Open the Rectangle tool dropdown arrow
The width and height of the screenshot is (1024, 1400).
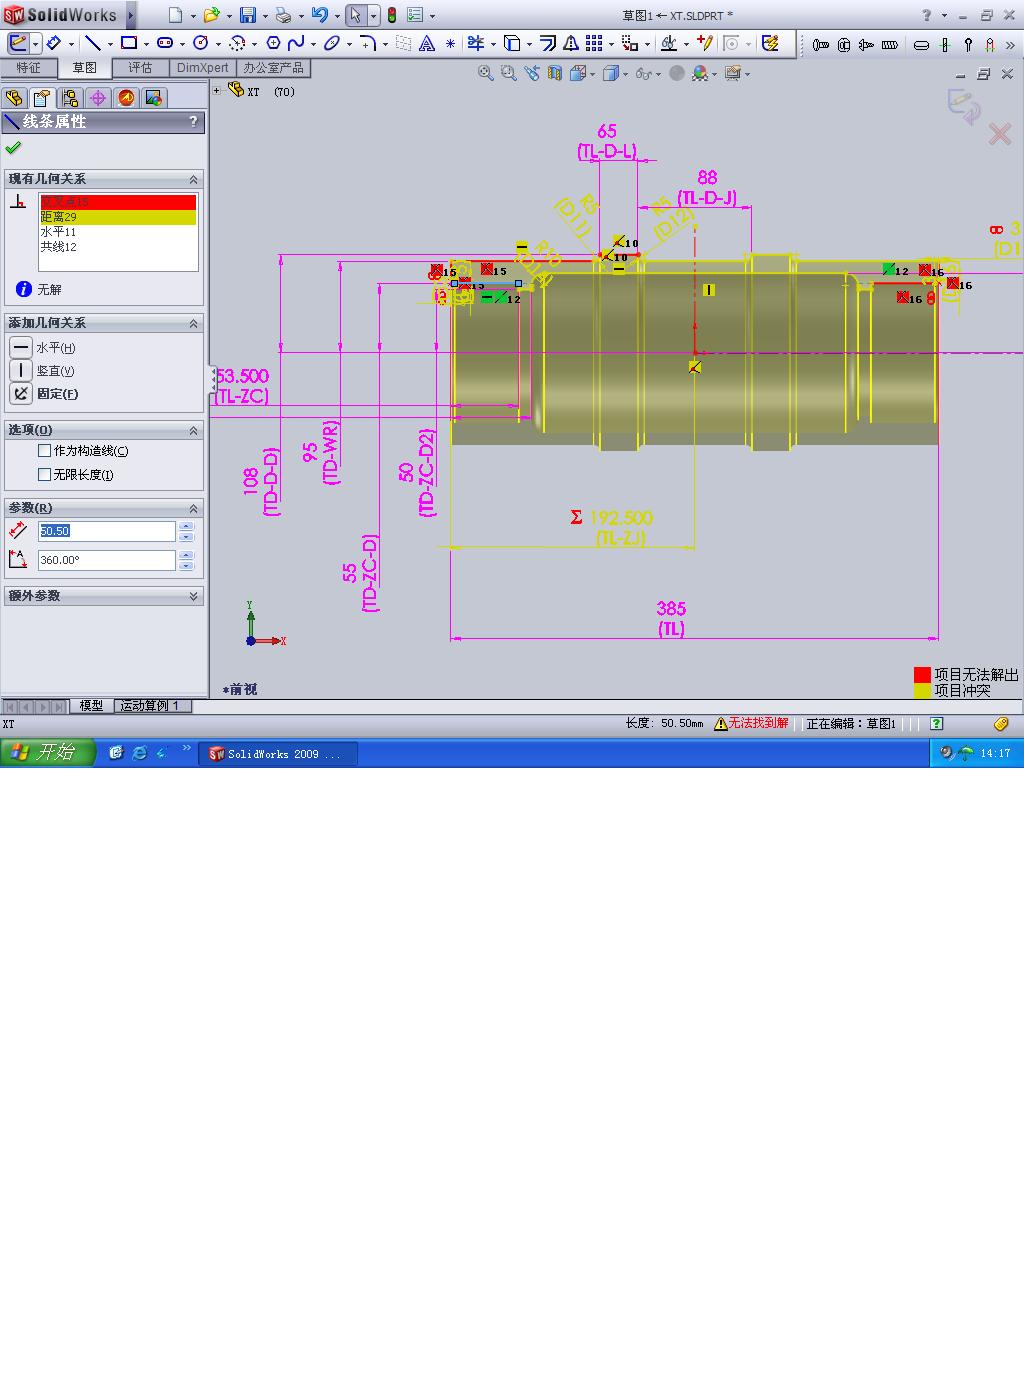coord(146,44)
